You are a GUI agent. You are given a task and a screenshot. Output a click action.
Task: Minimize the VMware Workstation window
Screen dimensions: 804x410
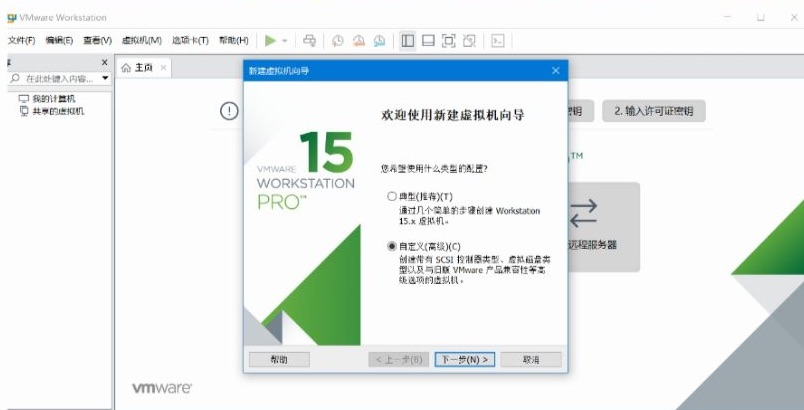click(x=727, y=17)
